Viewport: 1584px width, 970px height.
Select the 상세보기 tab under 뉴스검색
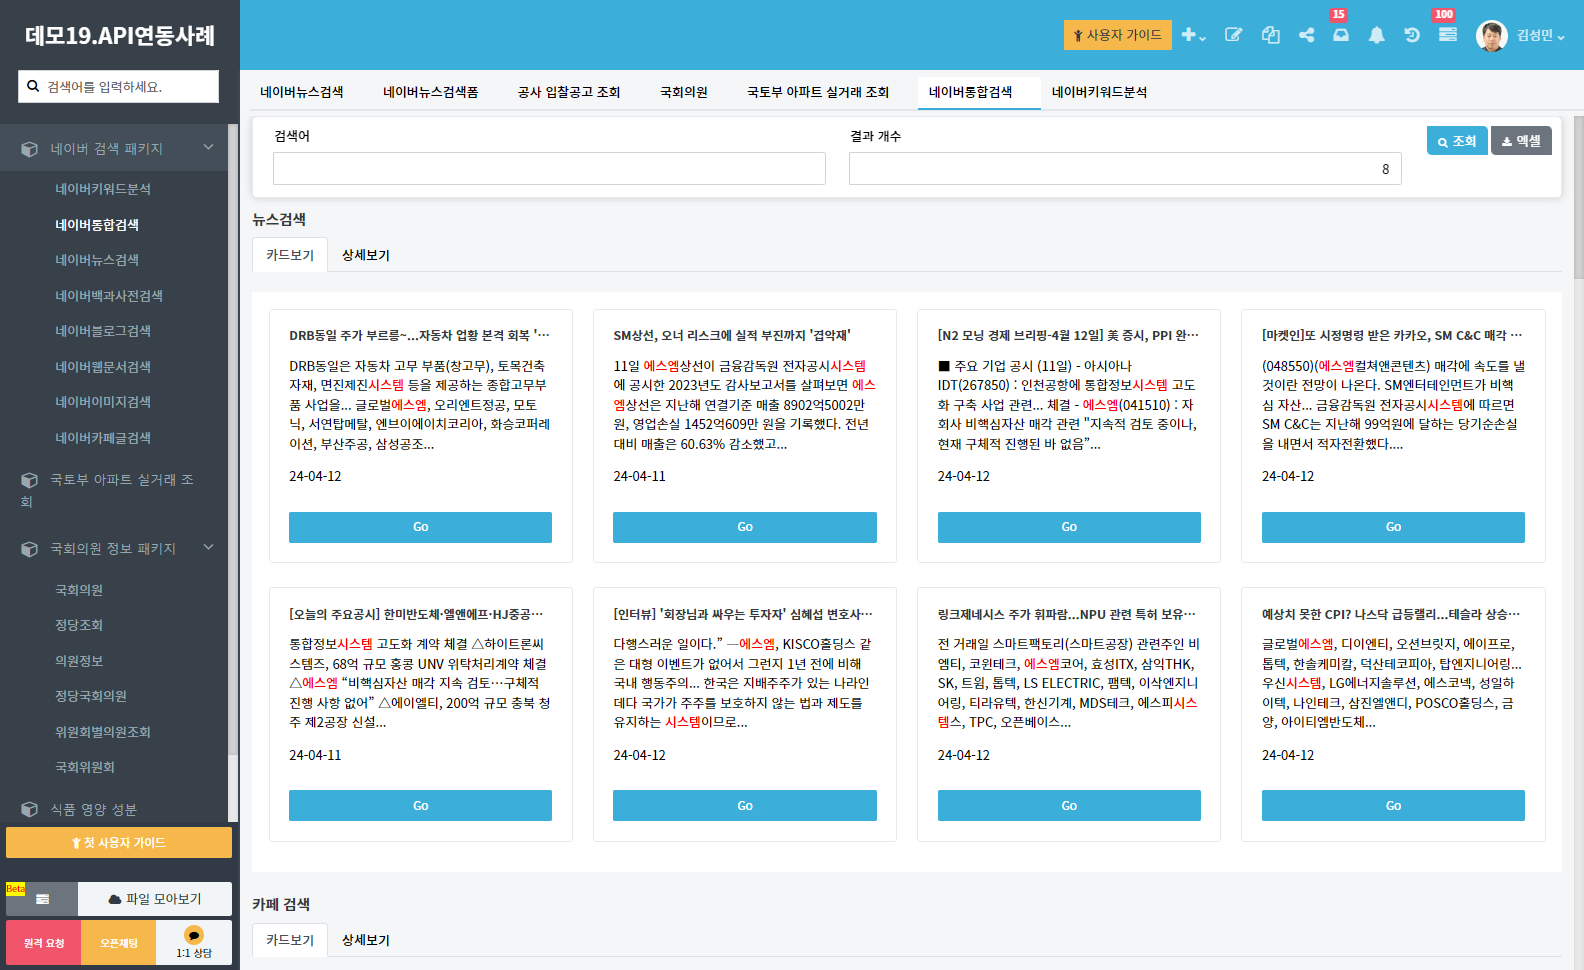click(366, 255)
